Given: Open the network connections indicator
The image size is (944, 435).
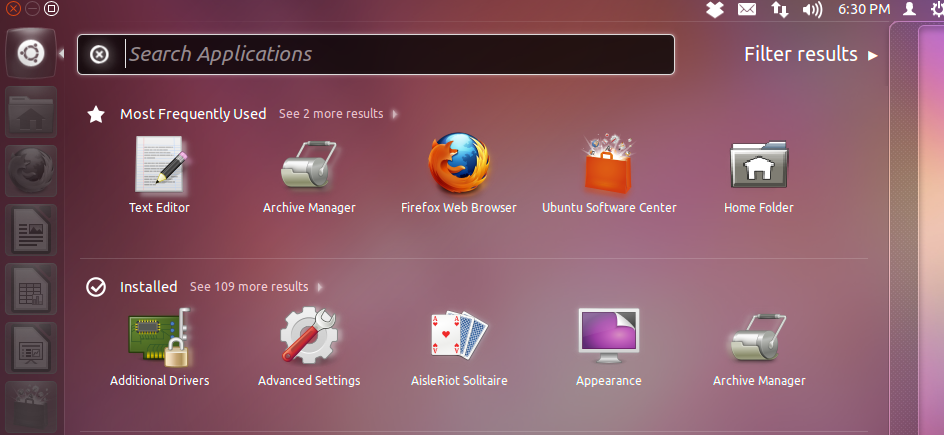Looking at the screenshot, I should [780, 9].
